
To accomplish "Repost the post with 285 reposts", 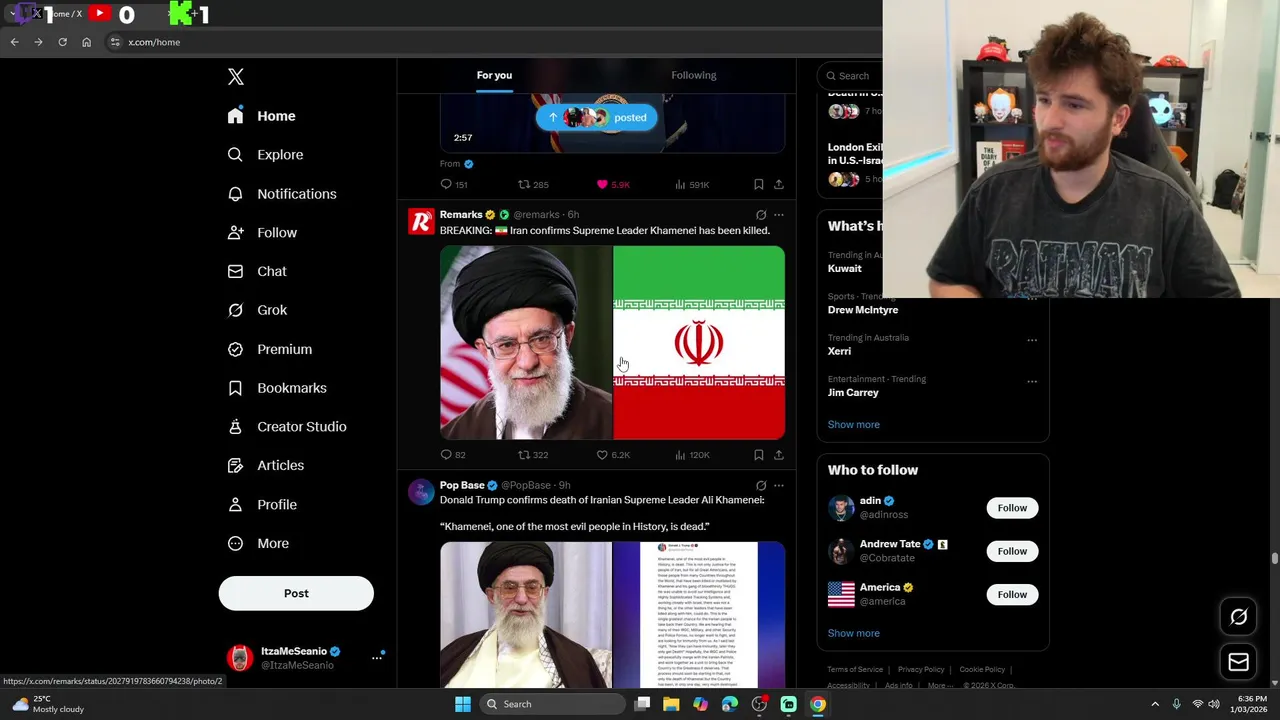I will click(x=533, y=184).
